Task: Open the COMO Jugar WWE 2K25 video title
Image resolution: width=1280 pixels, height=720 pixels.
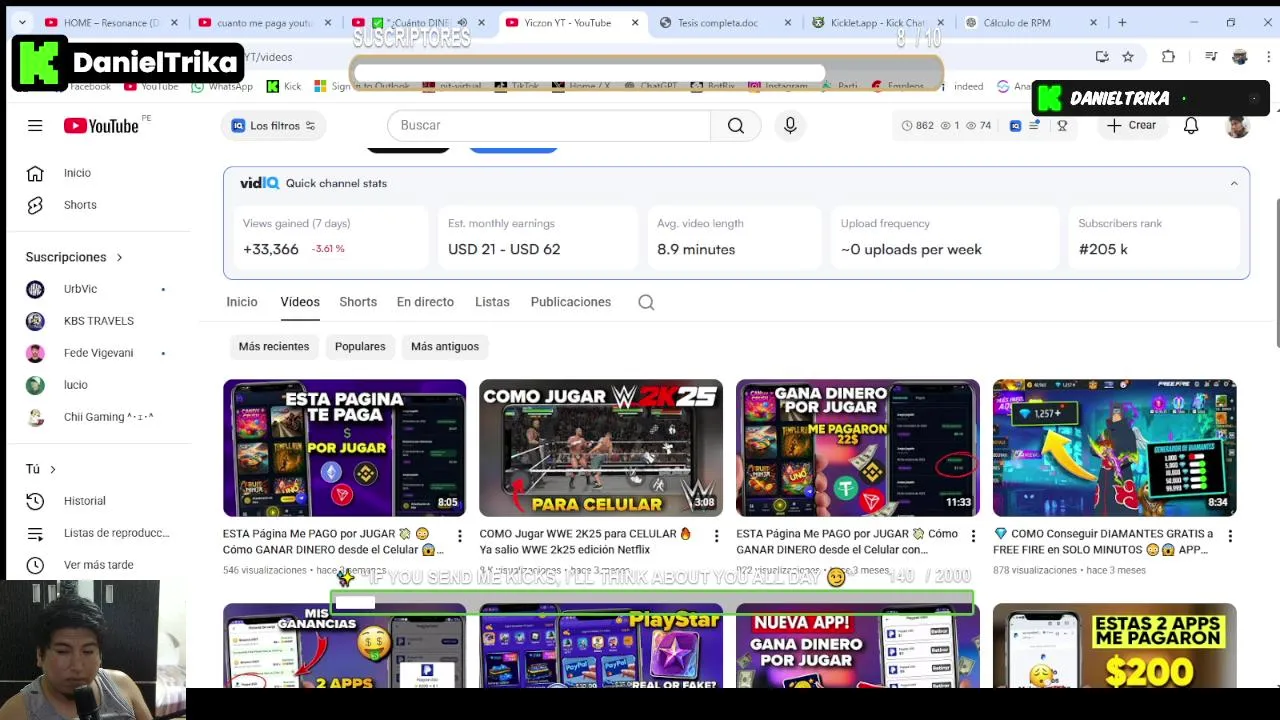Action: pyautogui.click(x=586, y=542)
